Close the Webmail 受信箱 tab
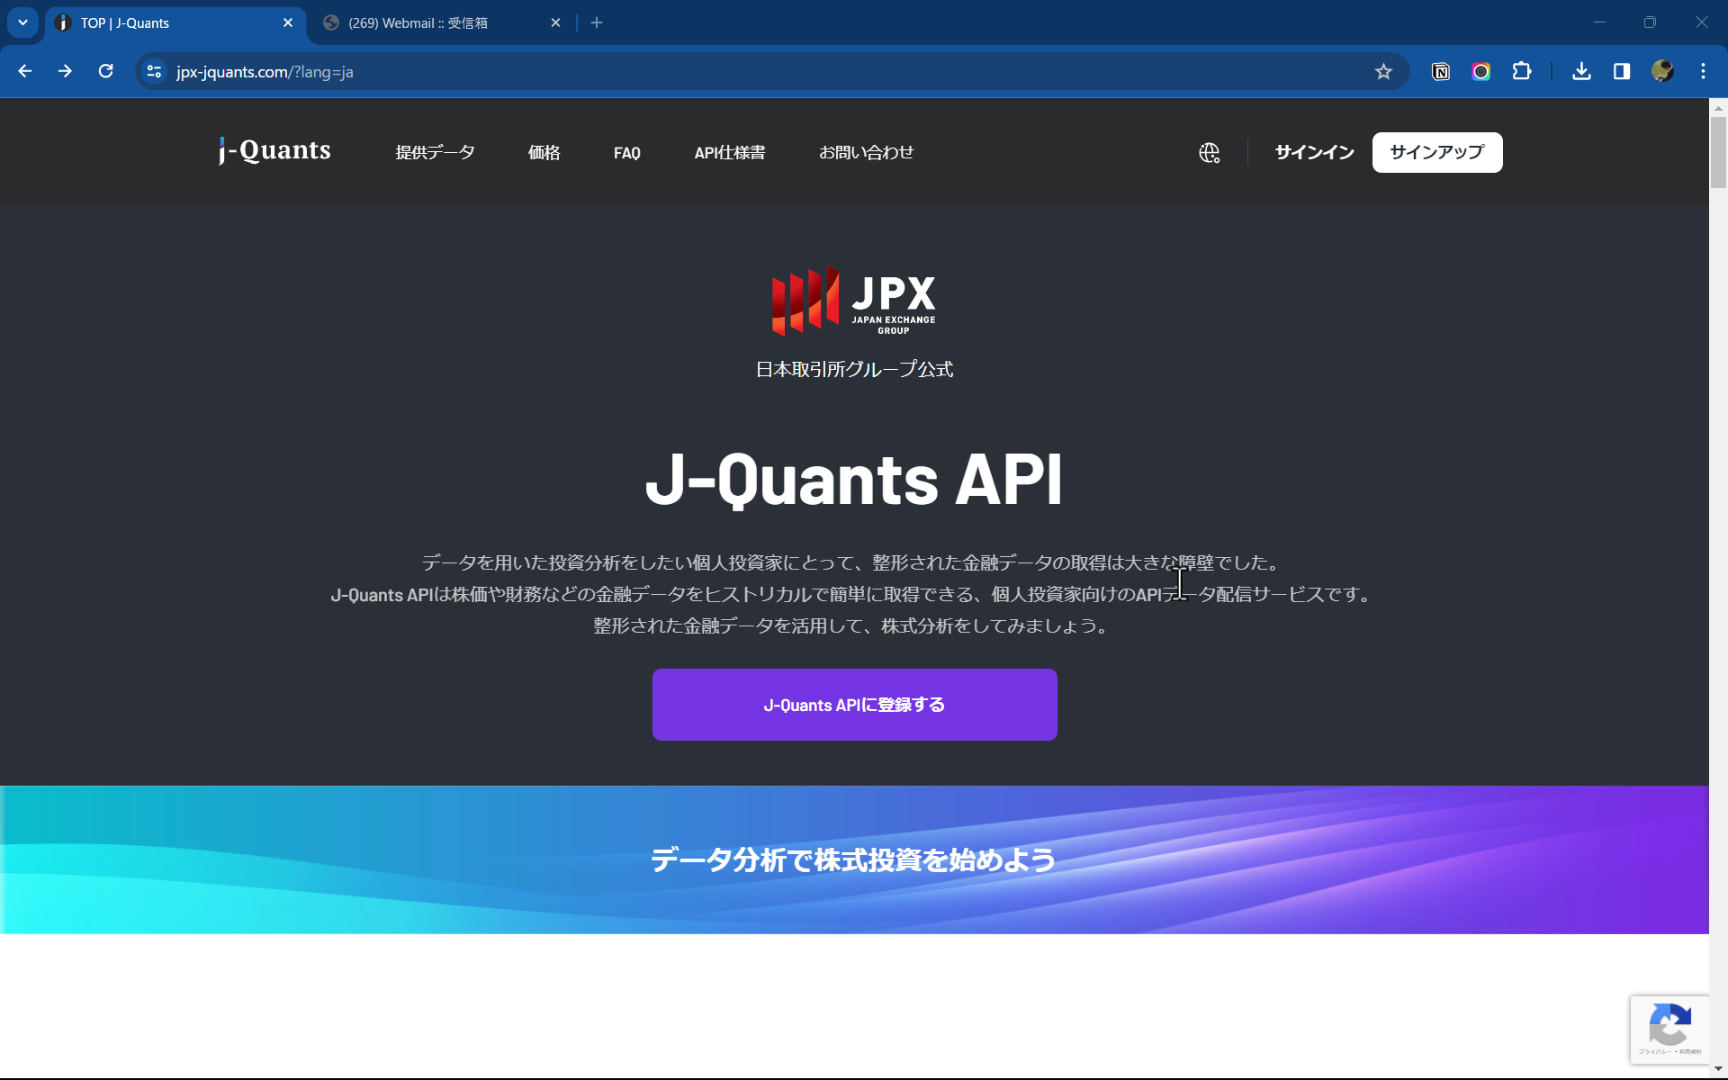1728x1080 pixels. coord(556,22)
